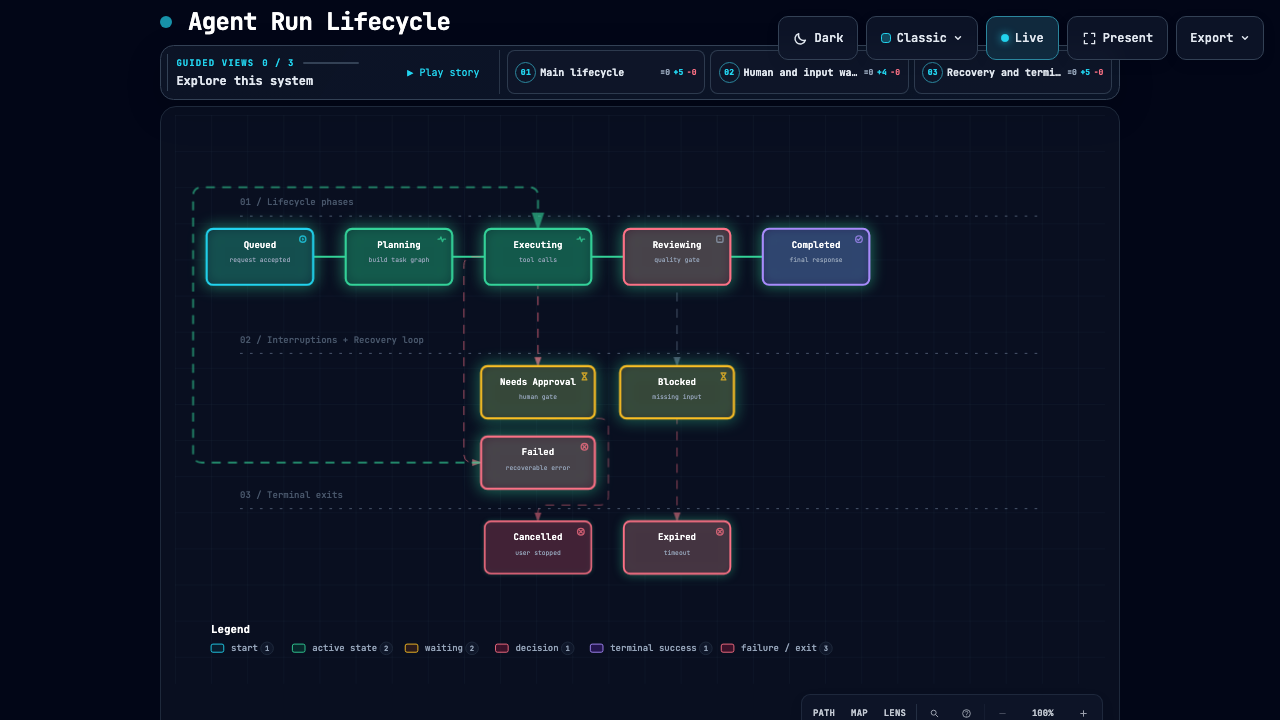This screenshot has width=1280, height=720.
Task: Click the '03 / Terminal exits' section label
Action: (x=291, y=495)
